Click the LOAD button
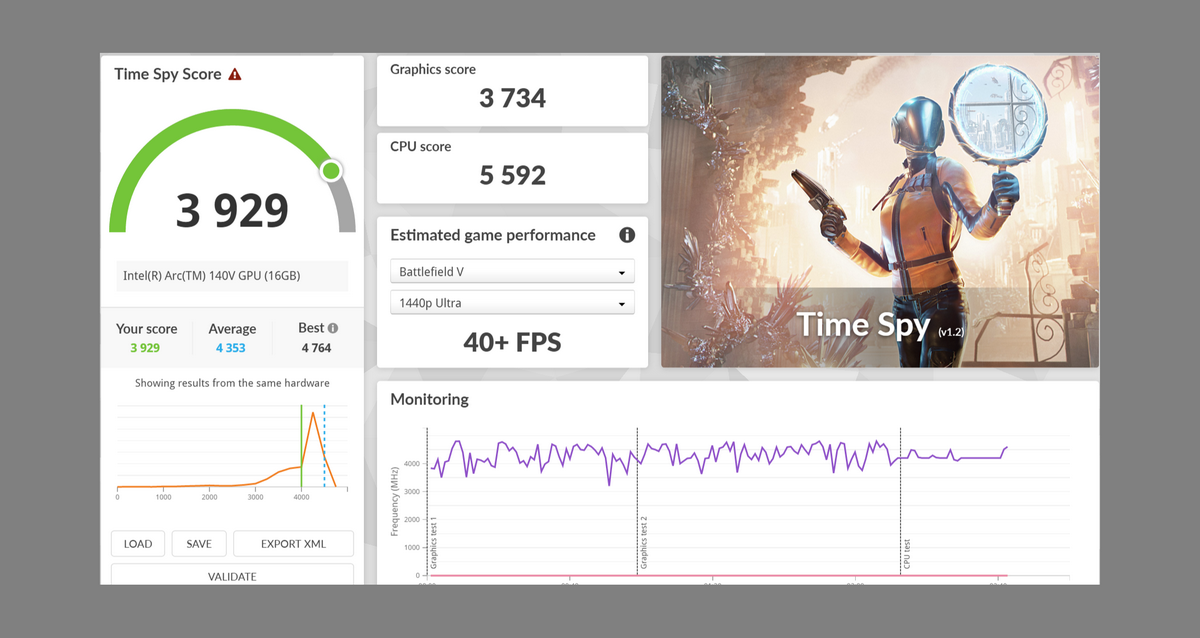Viewport: 1200px width, 638px height. [x=138, y=544]
